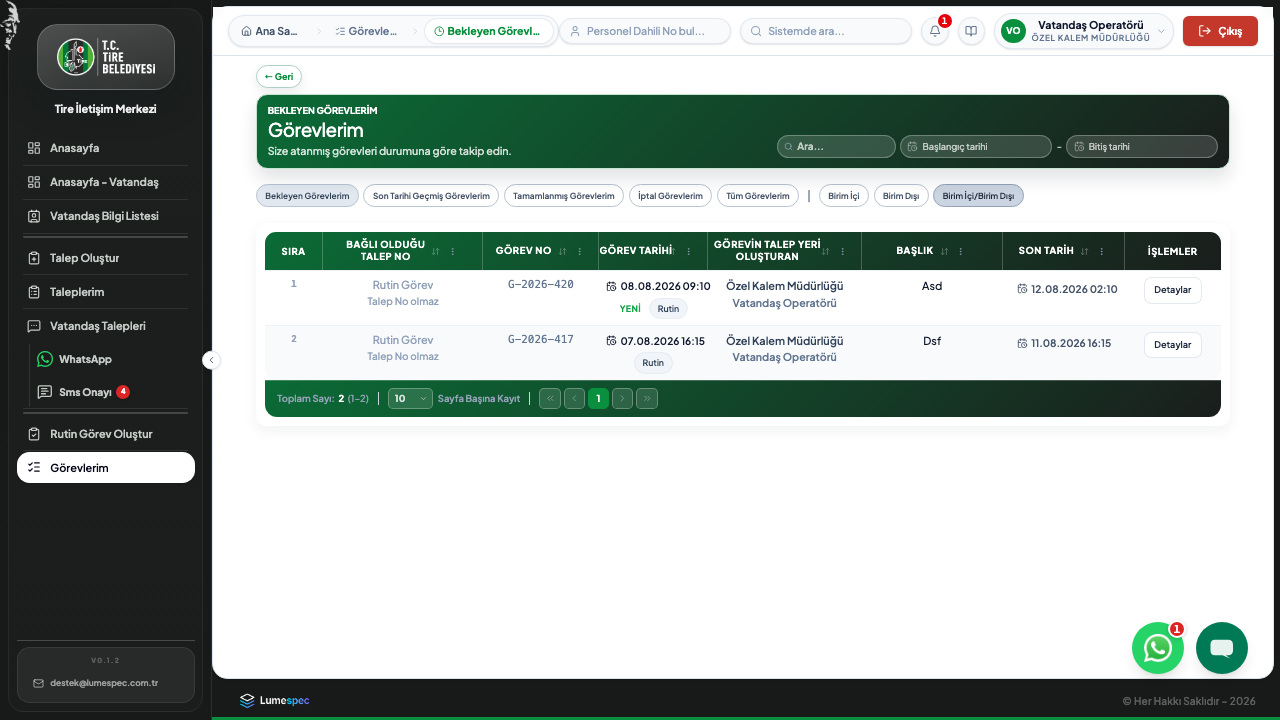
Task: Open column menu for Bağlı Olduğu Talep No
Action: pos(453,251)
